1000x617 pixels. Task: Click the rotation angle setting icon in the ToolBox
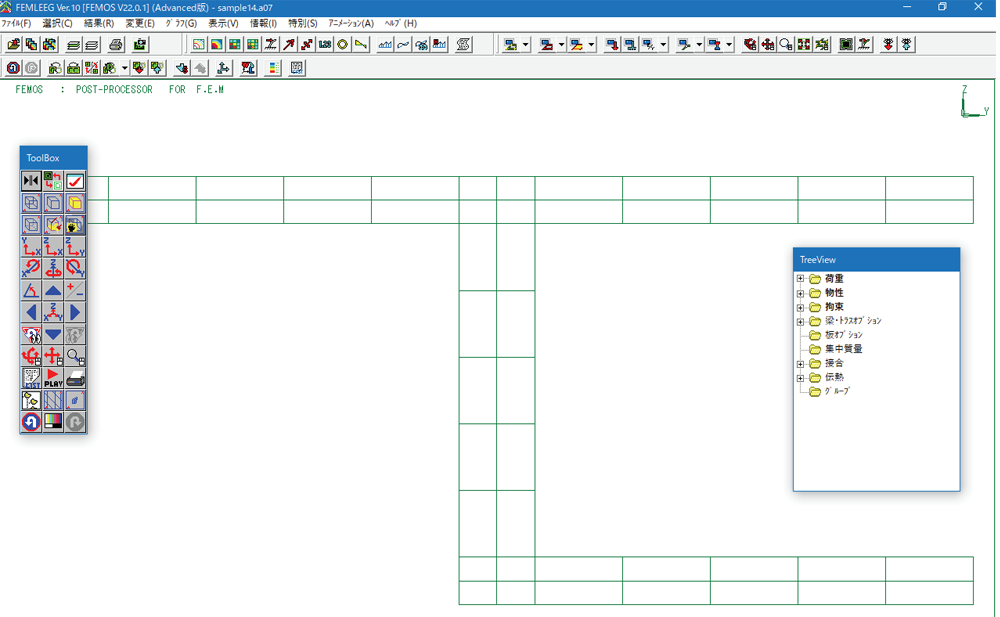pyautogui.click(x=31, y=291)
